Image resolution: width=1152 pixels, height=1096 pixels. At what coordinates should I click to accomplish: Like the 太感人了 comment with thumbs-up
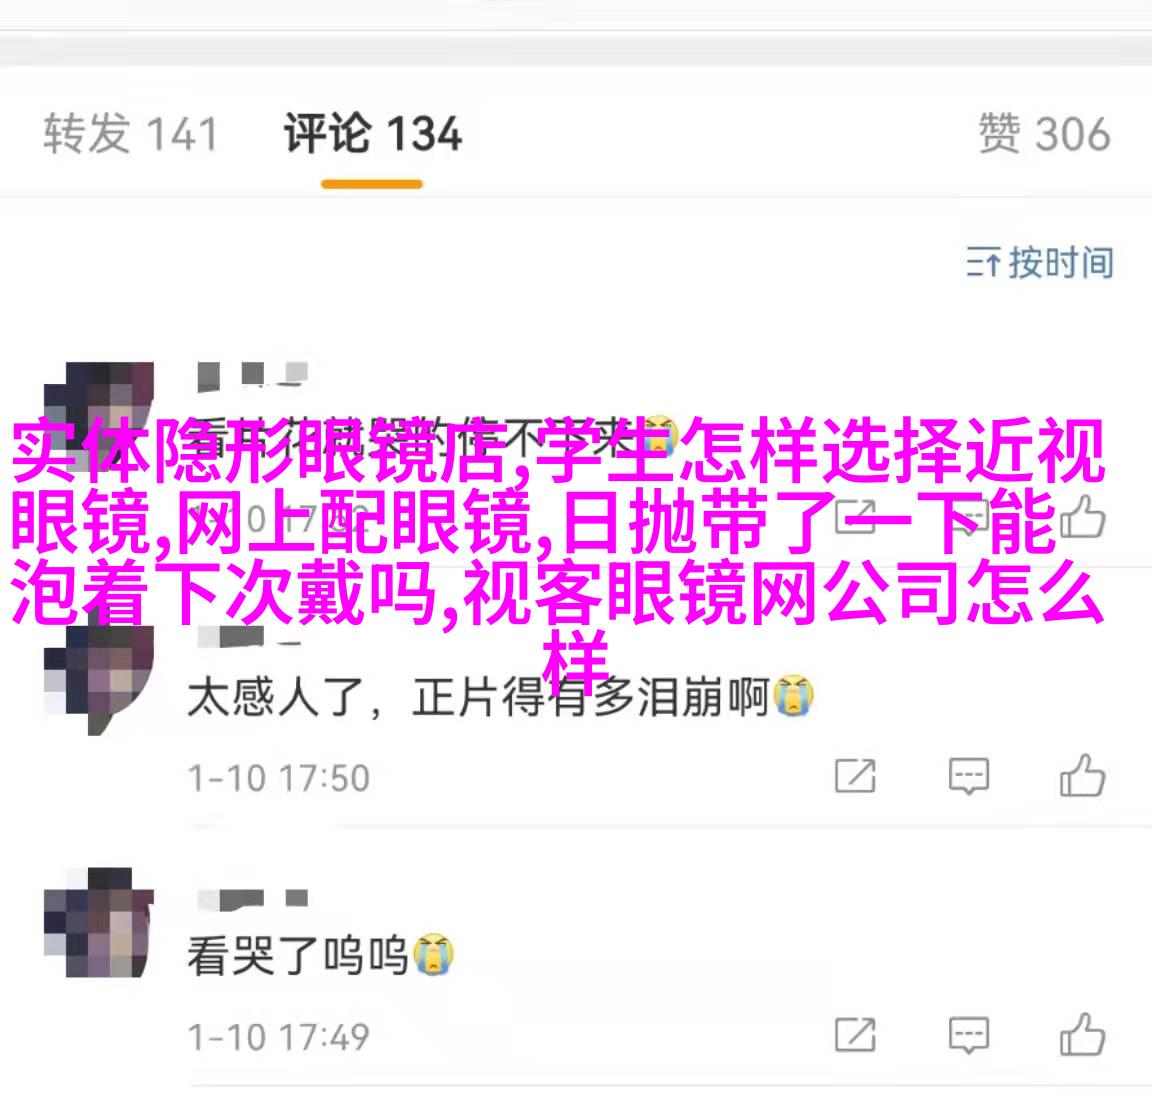pos(1082,775)
